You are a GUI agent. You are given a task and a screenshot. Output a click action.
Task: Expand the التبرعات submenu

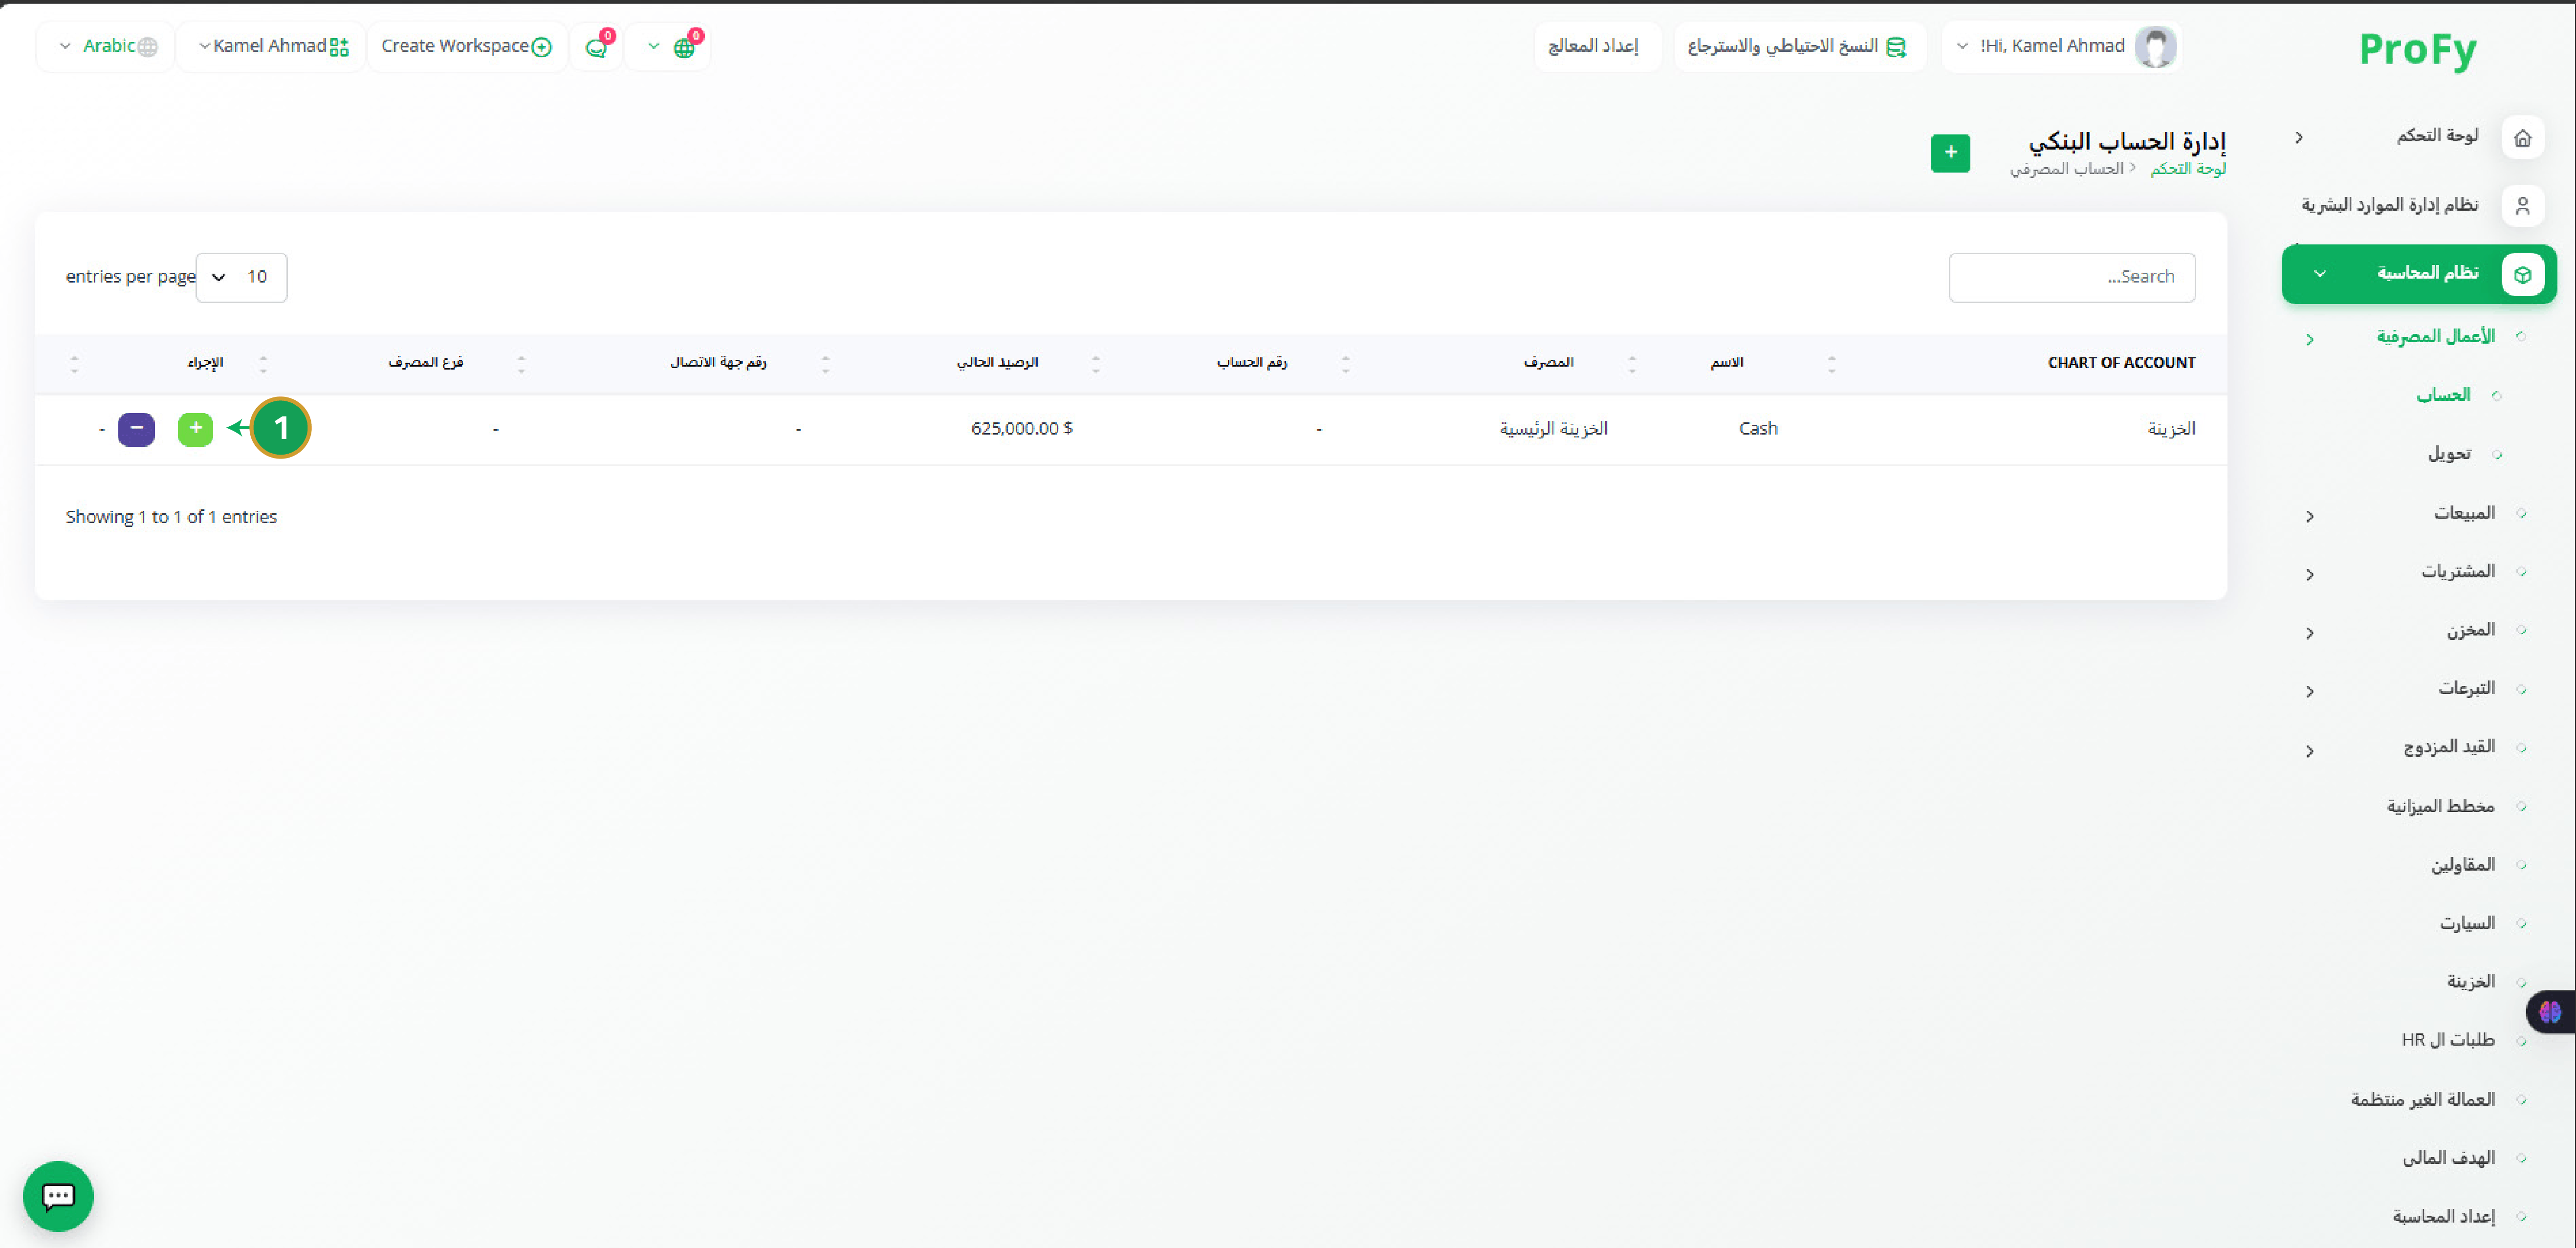point(2310,691)
